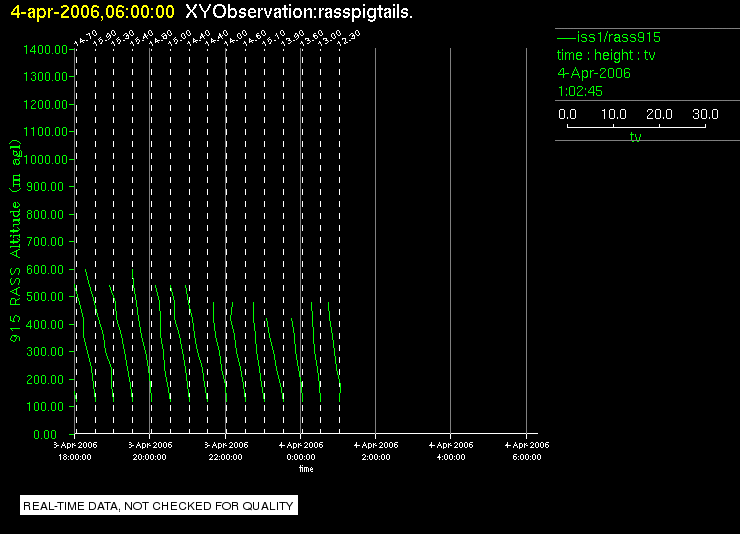Viewport: 740px width, 534px height.
Task: Click the x-axis title 'time'
Action: (306, 469)
